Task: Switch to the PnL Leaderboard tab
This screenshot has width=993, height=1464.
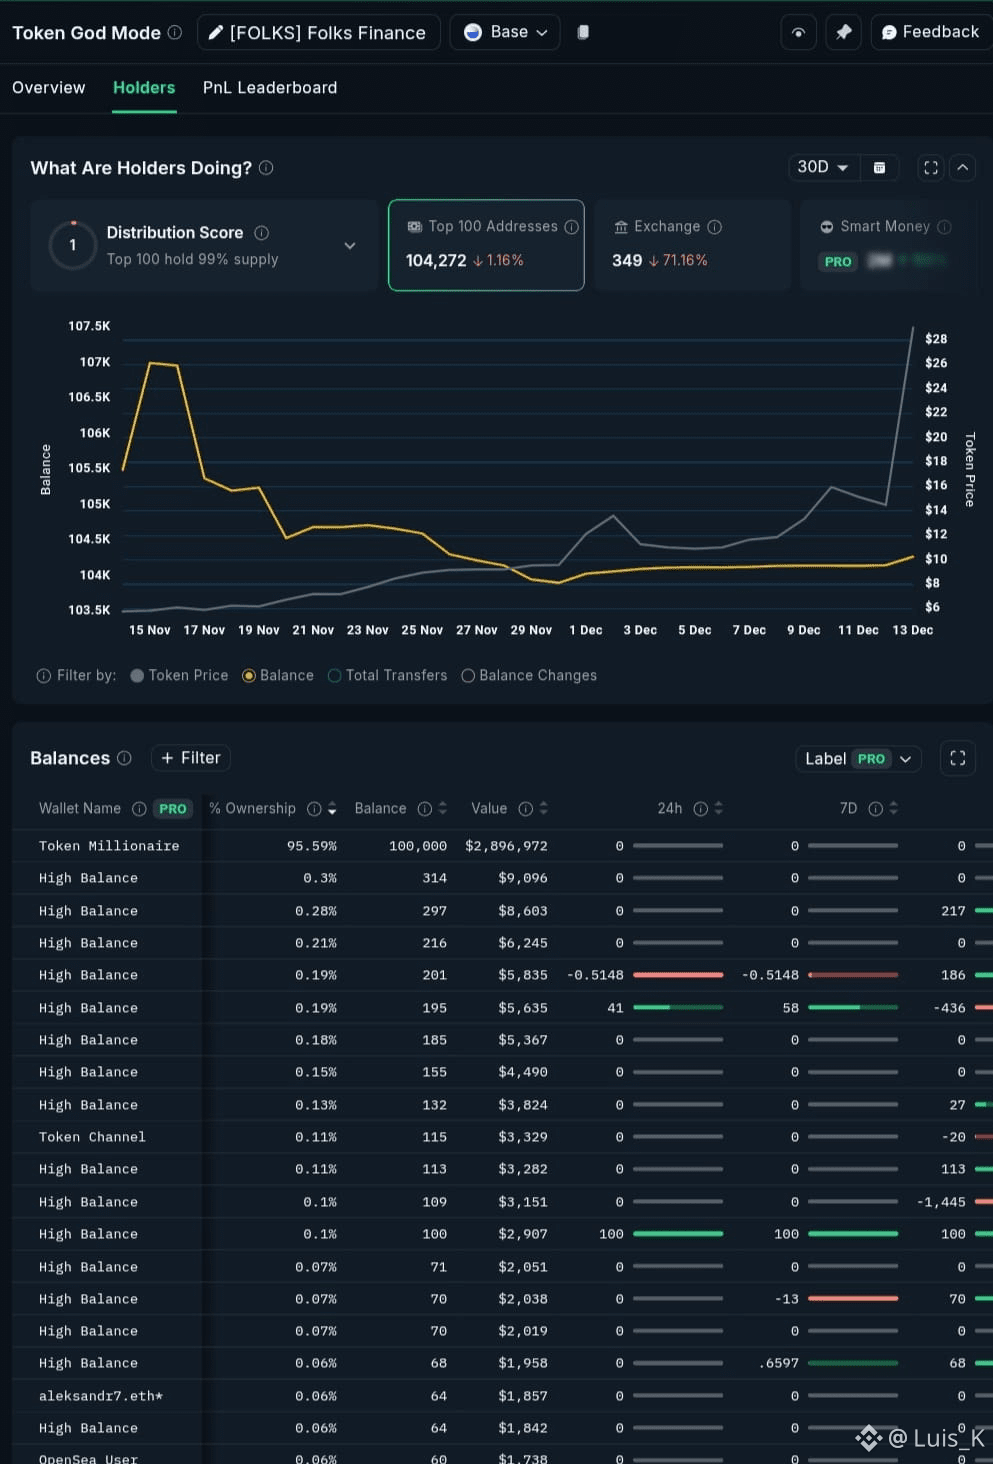Action: (270, 88)
